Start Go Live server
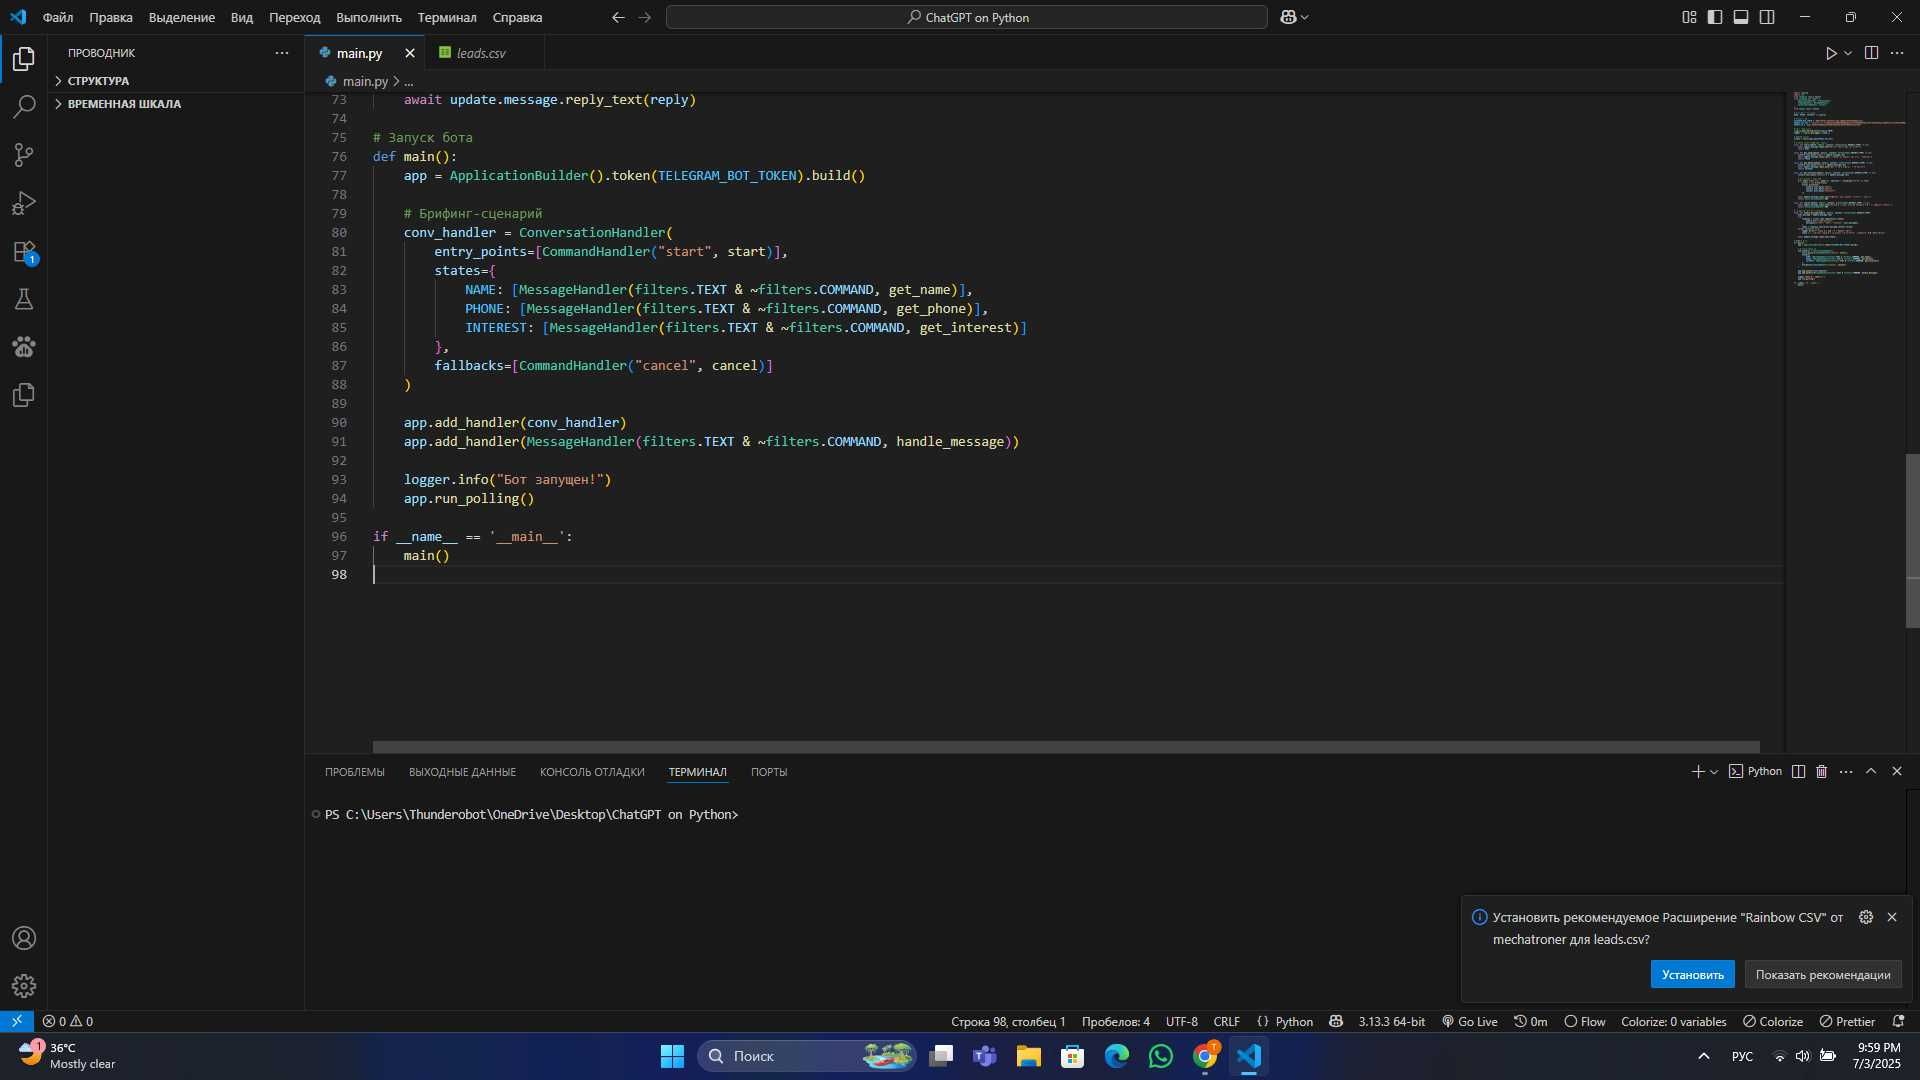The image size is (1920, 1080). [1469, 1021]
